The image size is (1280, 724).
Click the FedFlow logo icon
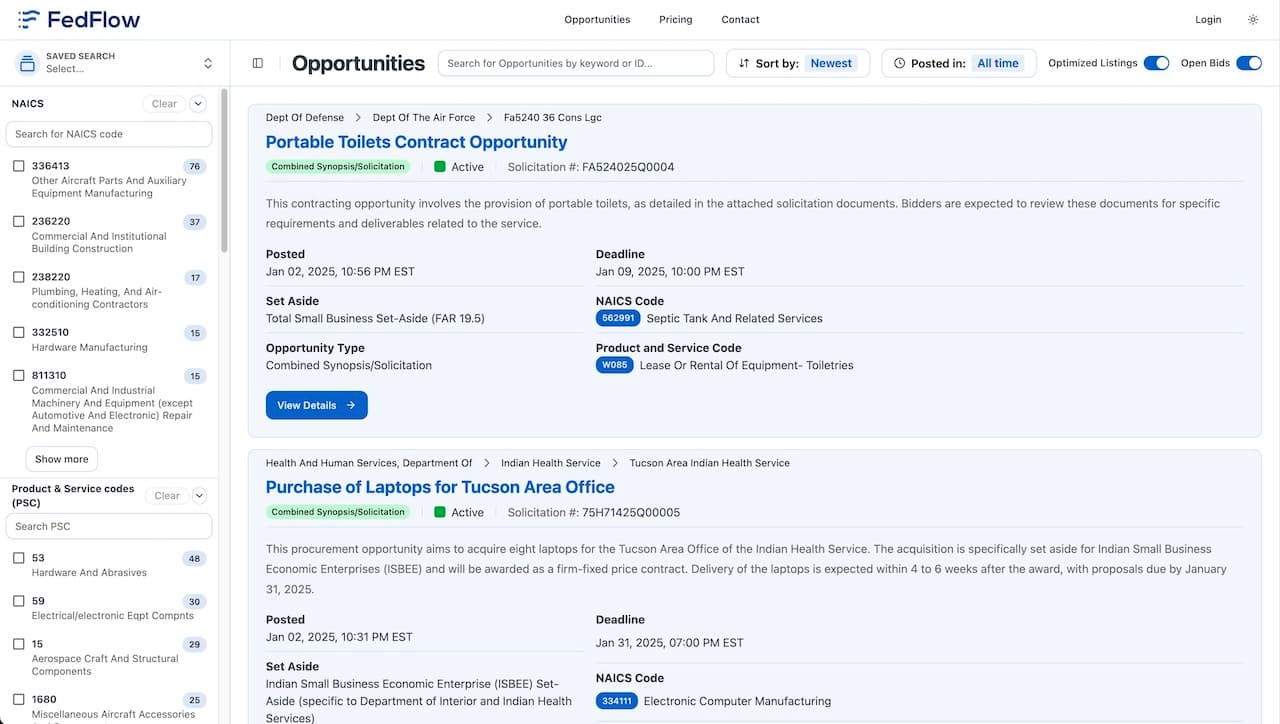(x=27, y=19)
